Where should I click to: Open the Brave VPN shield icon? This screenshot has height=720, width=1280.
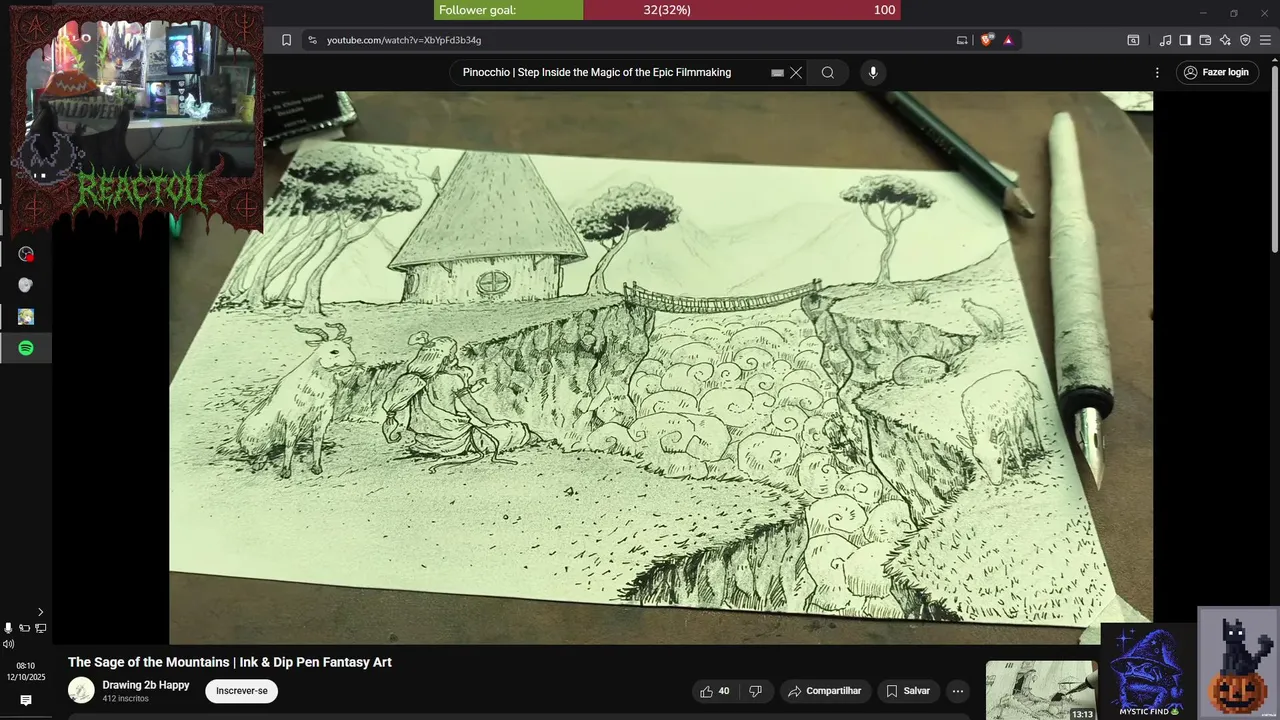tap(1245, 40)
